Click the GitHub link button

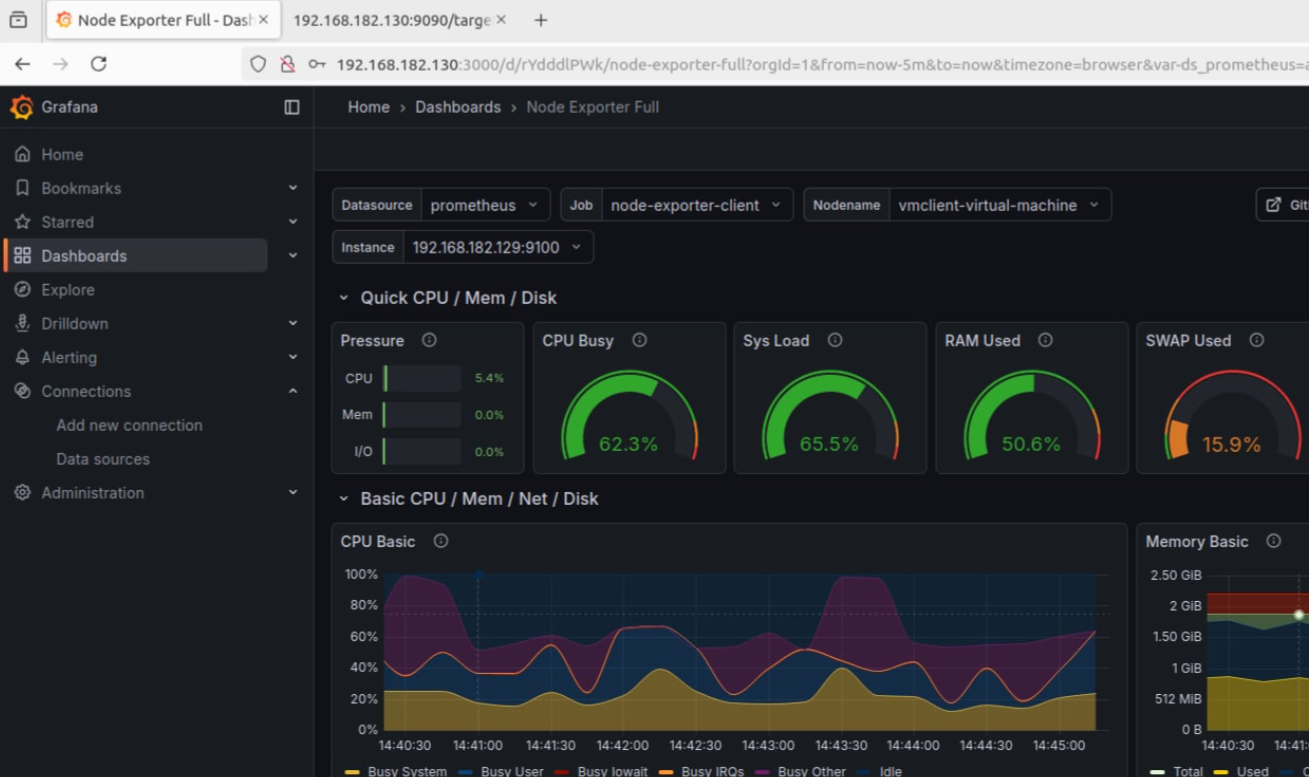(x=1283, y=205)
